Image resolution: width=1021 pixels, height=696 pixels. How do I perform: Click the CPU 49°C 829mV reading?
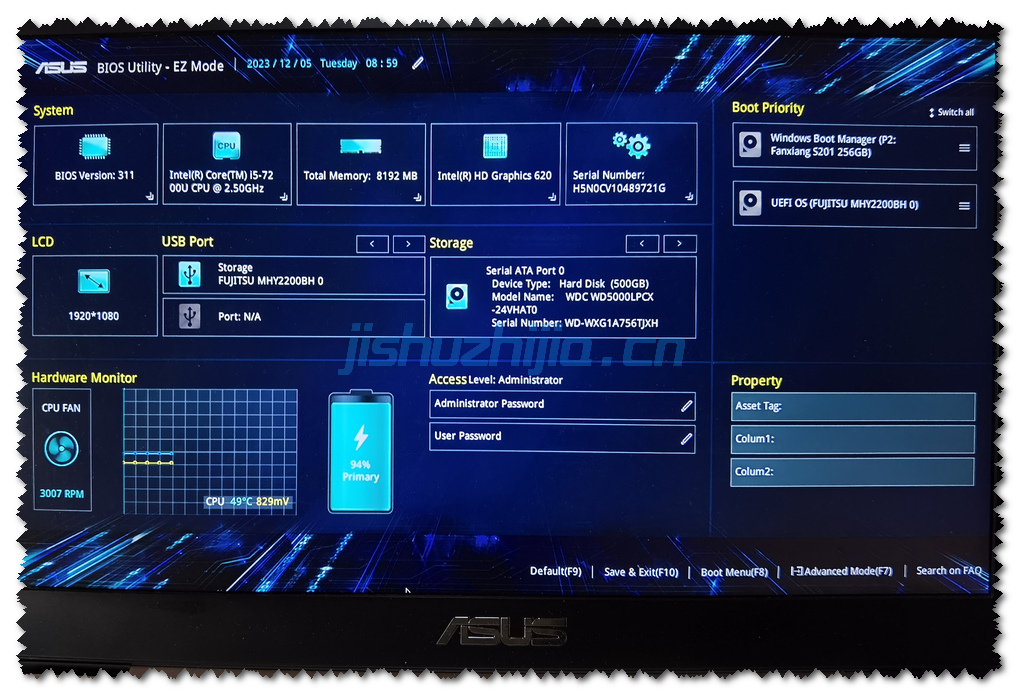point(247,501)
